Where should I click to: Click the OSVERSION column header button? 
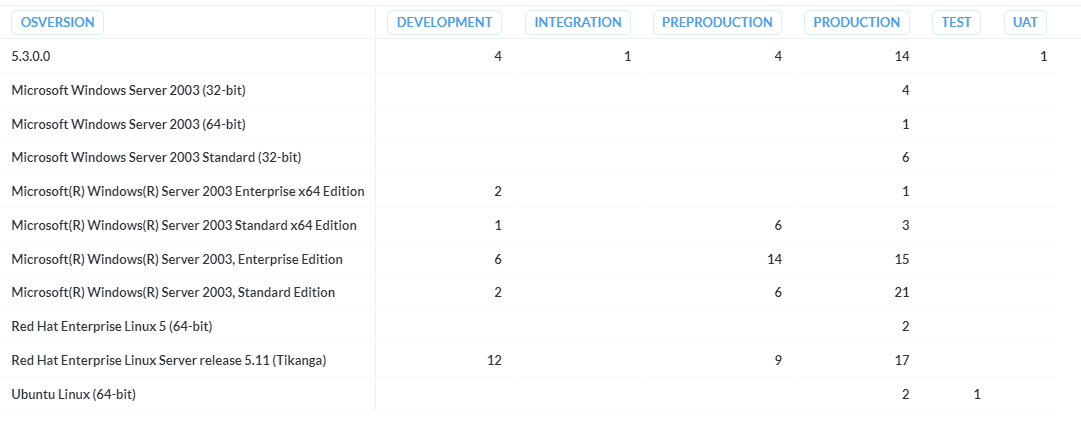[x=57, y=22]
